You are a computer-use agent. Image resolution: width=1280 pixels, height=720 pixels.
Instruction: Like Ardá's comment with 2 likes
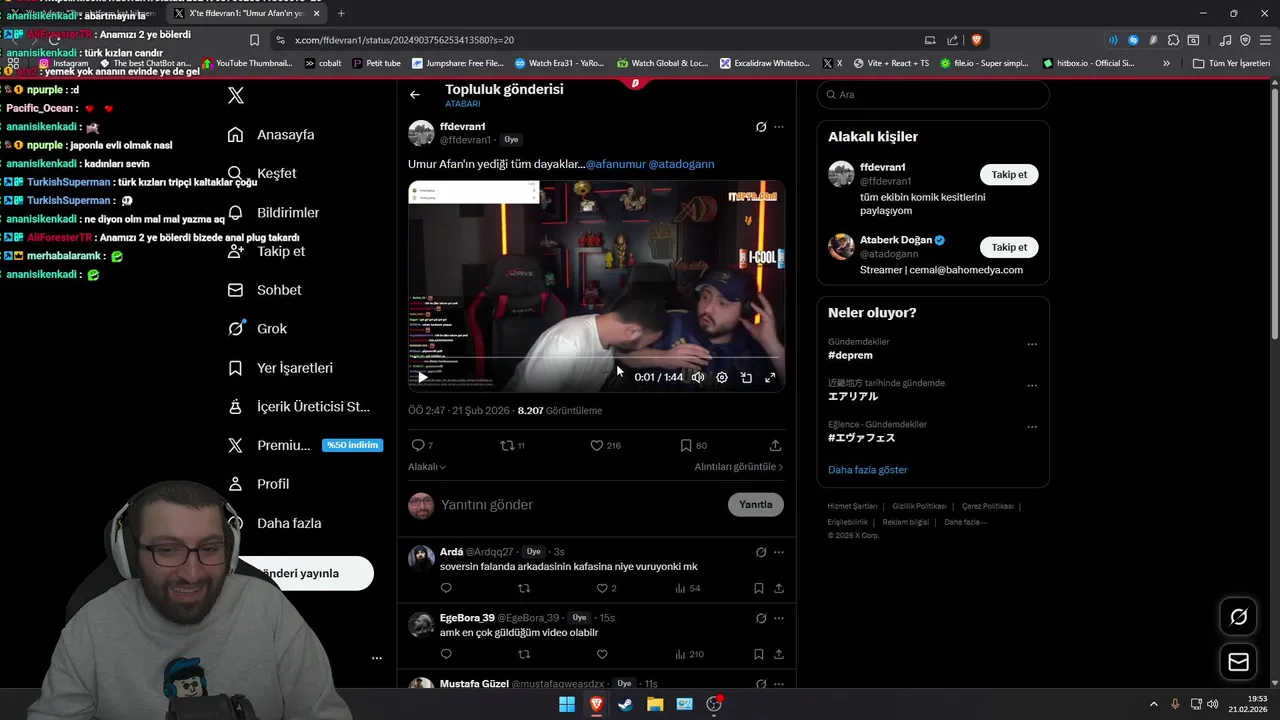[606, 588]
